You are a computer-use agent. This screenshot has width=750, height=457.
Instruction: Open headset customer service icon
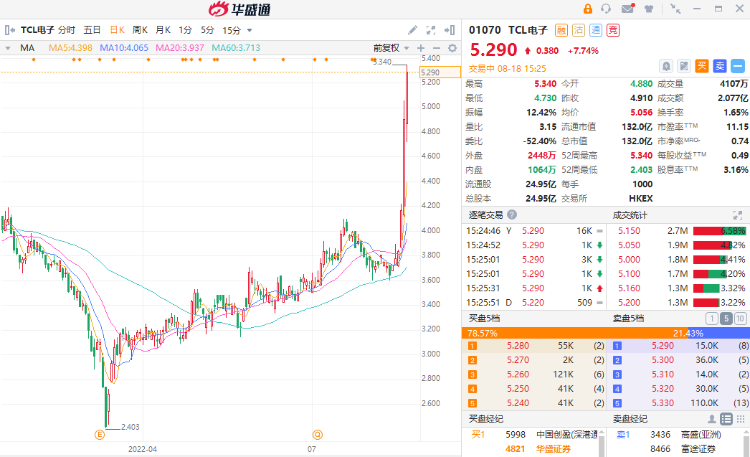point(605,9)
